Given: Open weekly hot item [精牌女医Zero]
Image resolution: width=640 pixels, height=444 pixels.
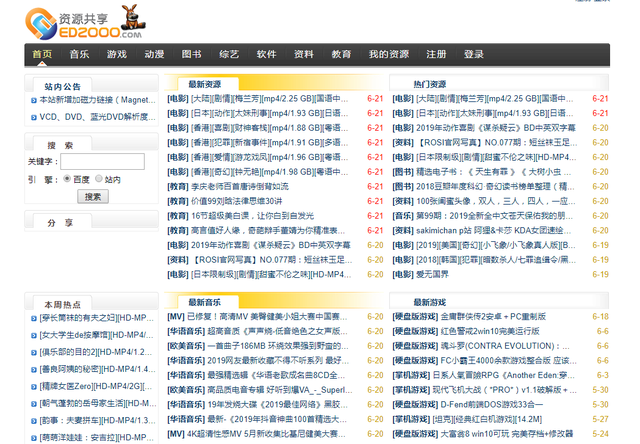Looking at the screenshot, I should point(96,387).
